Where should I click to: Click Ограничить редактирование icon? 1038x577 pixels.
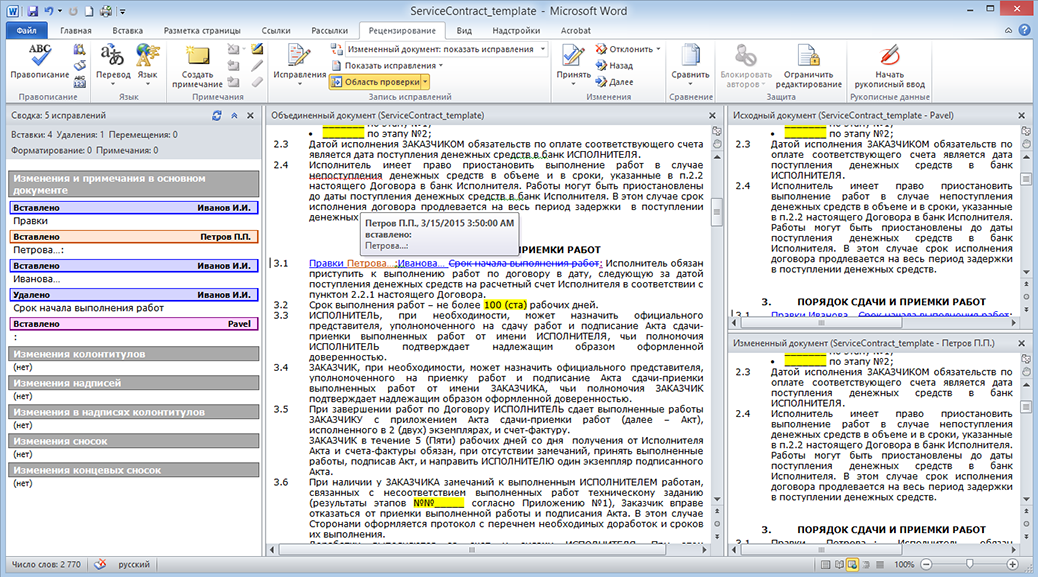tap(807, 60)
